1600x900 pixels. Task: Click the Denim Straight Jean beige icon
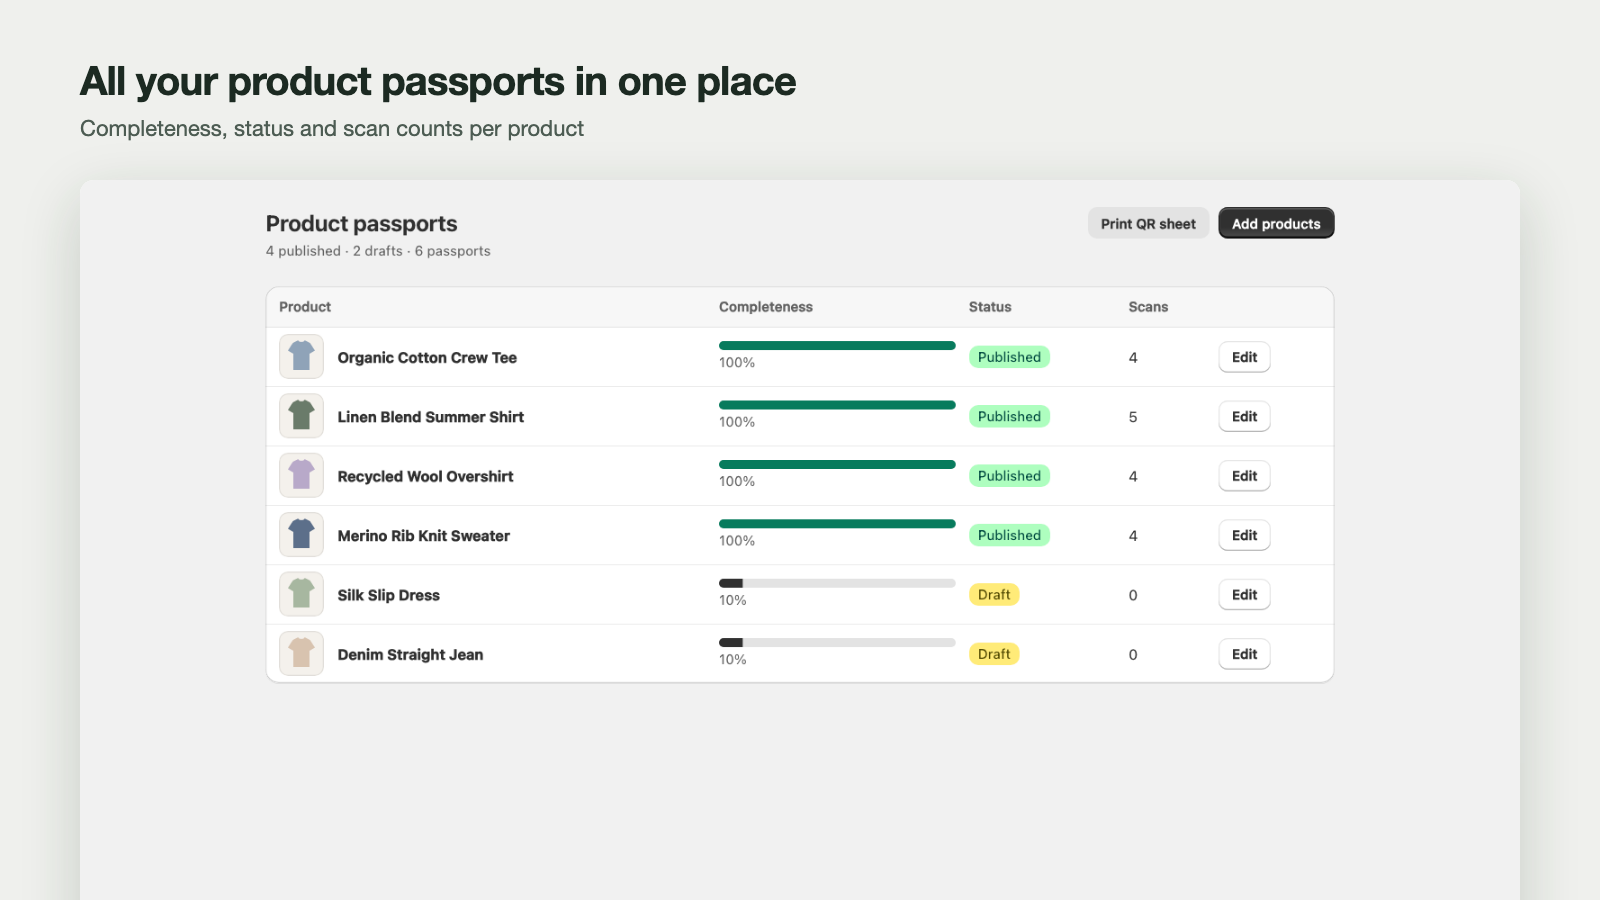pos(301,654)
